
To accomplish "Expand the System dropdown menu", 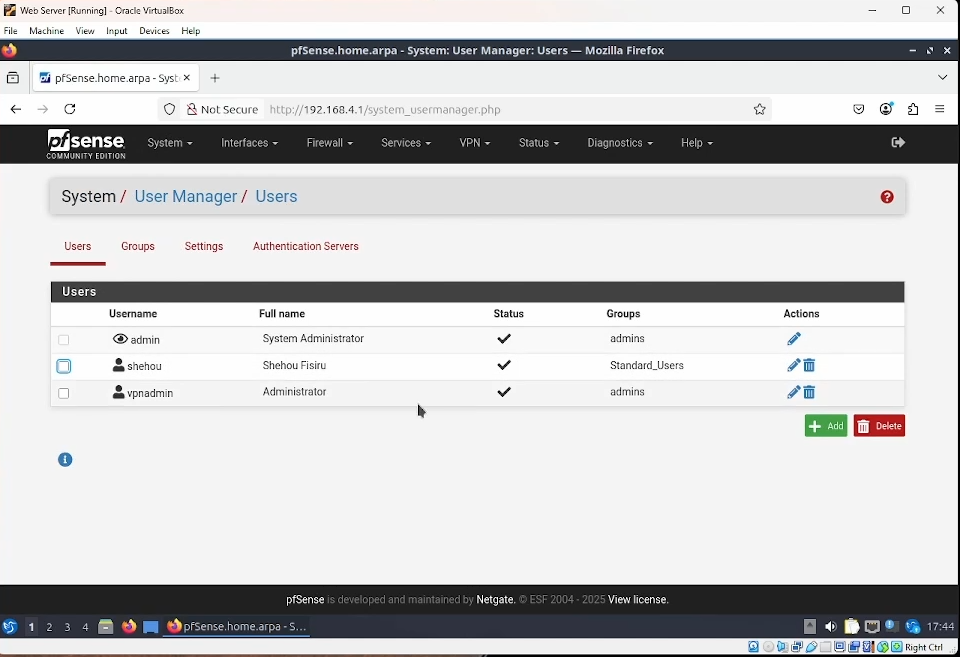I will pos(169,143).
